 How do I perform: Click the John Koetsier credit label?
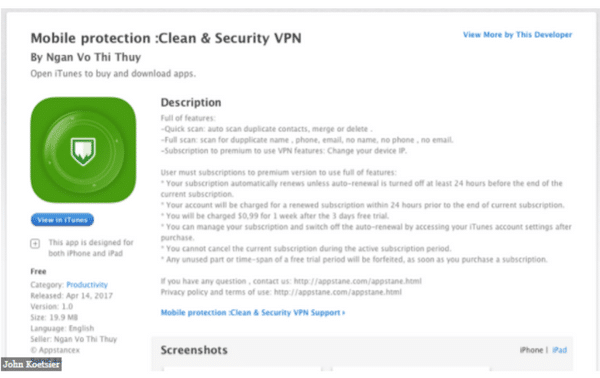click(x=31, y=364)
